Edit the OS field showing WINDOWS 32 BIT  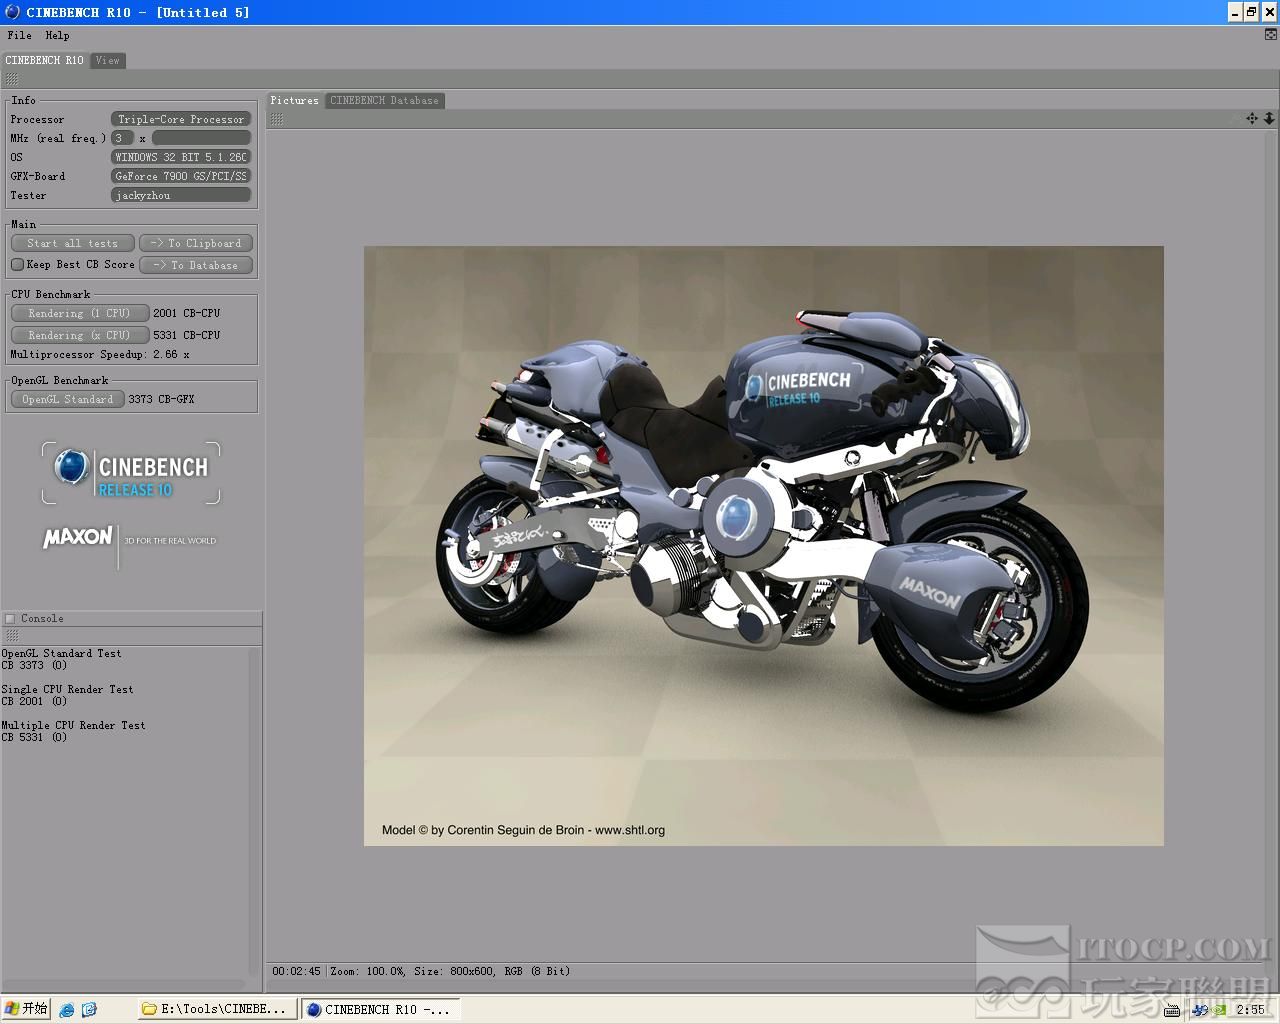(x=181, y=157)
